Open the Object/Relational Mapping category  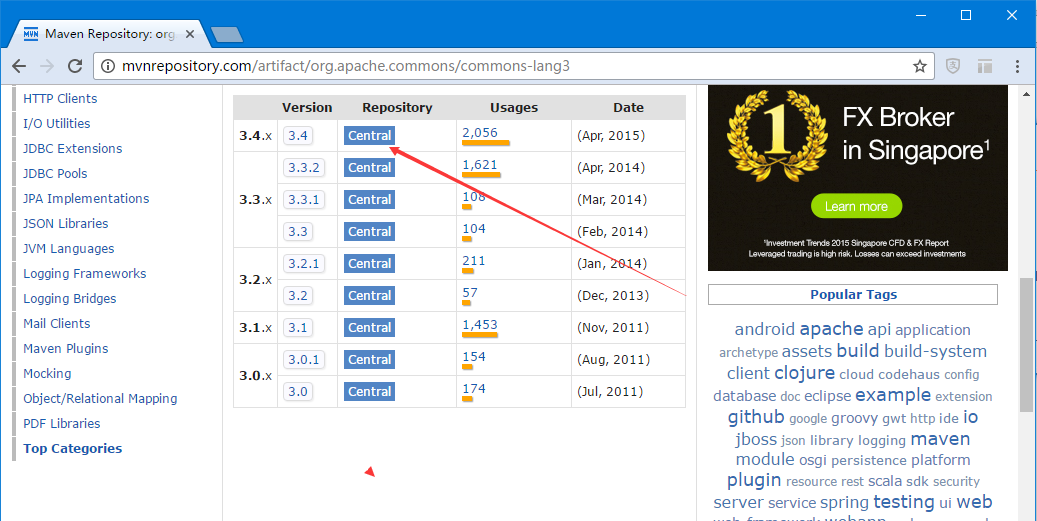coord(101,399)
